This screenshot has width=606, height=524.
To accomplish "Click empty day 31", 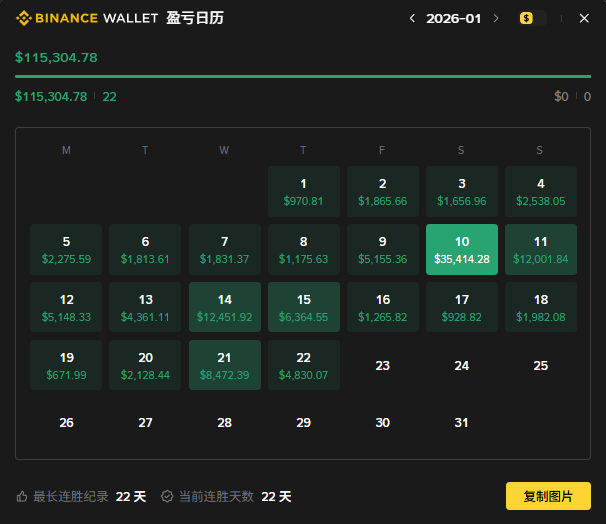I will [x=462, y=422].
